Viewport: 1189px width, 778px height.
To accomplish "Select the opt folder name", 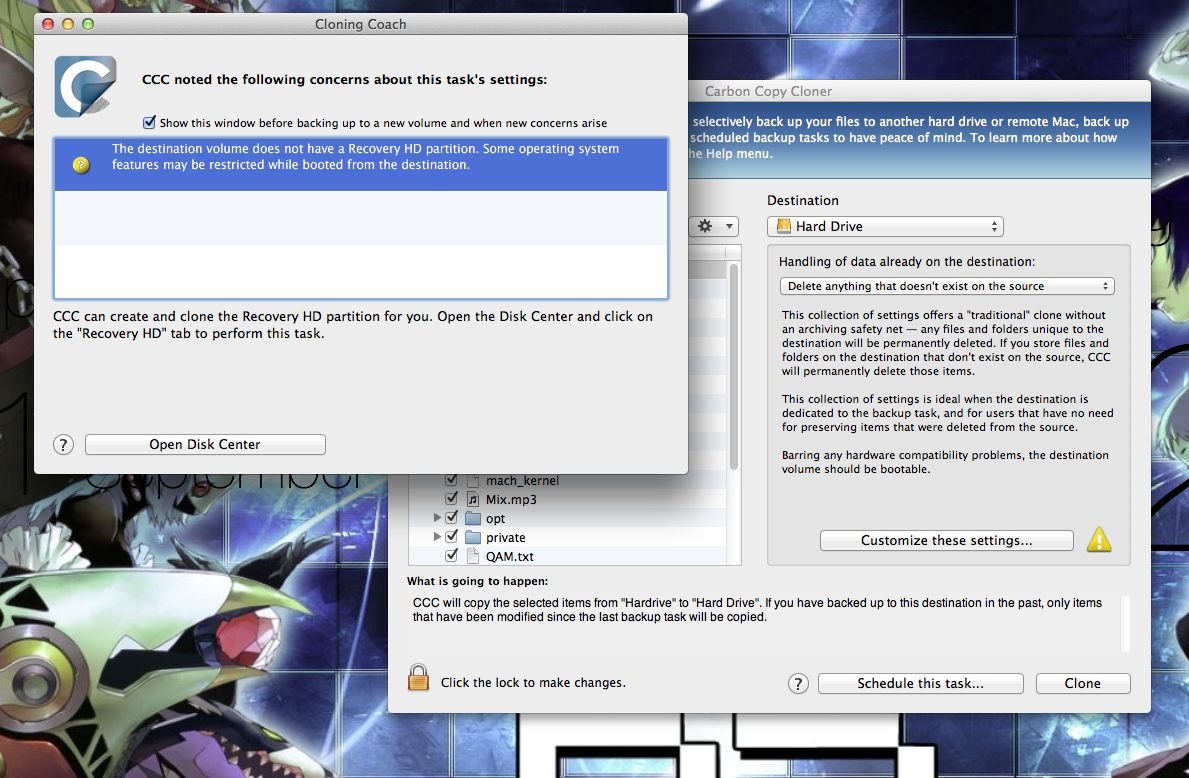I will 495,519.
